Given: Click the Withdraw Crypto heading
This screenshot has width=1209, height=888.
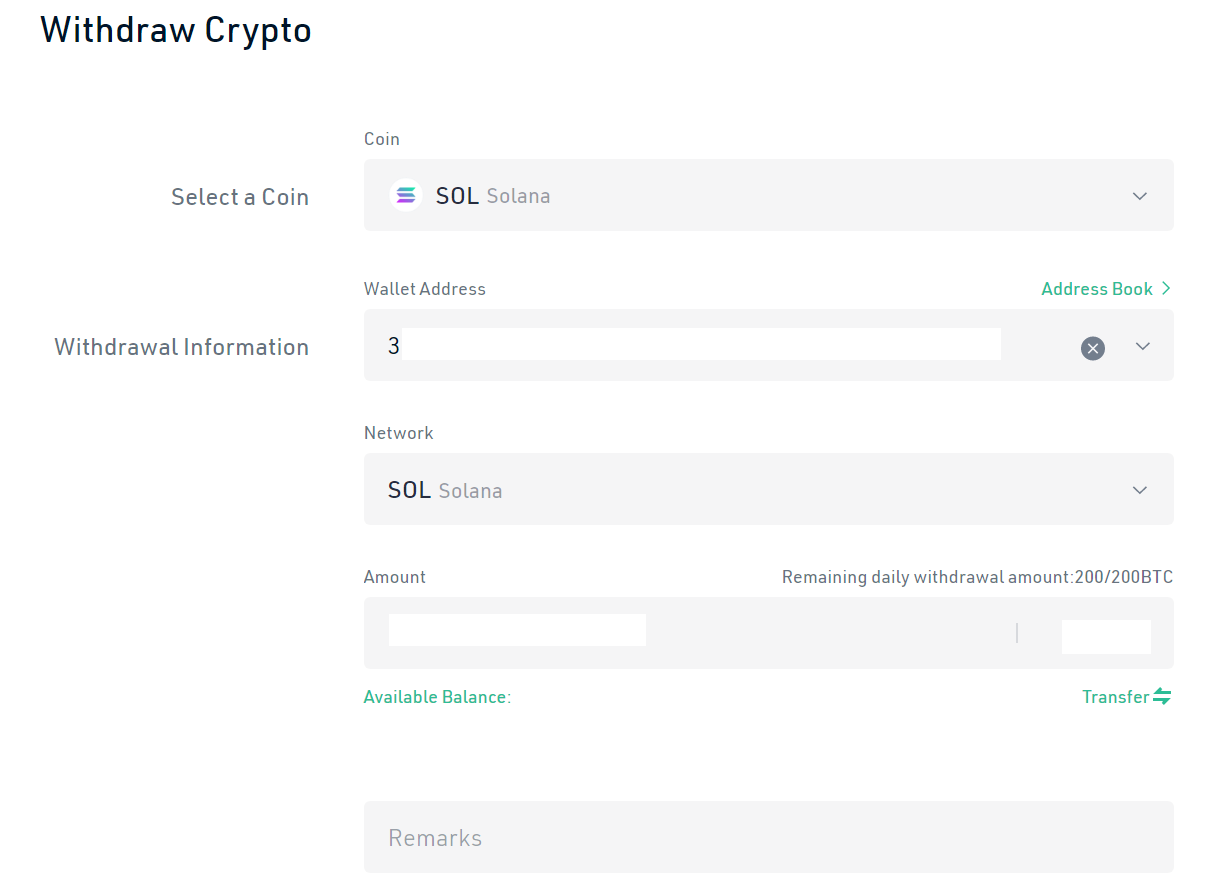Looking at the screenshot, I should [176, 30].
